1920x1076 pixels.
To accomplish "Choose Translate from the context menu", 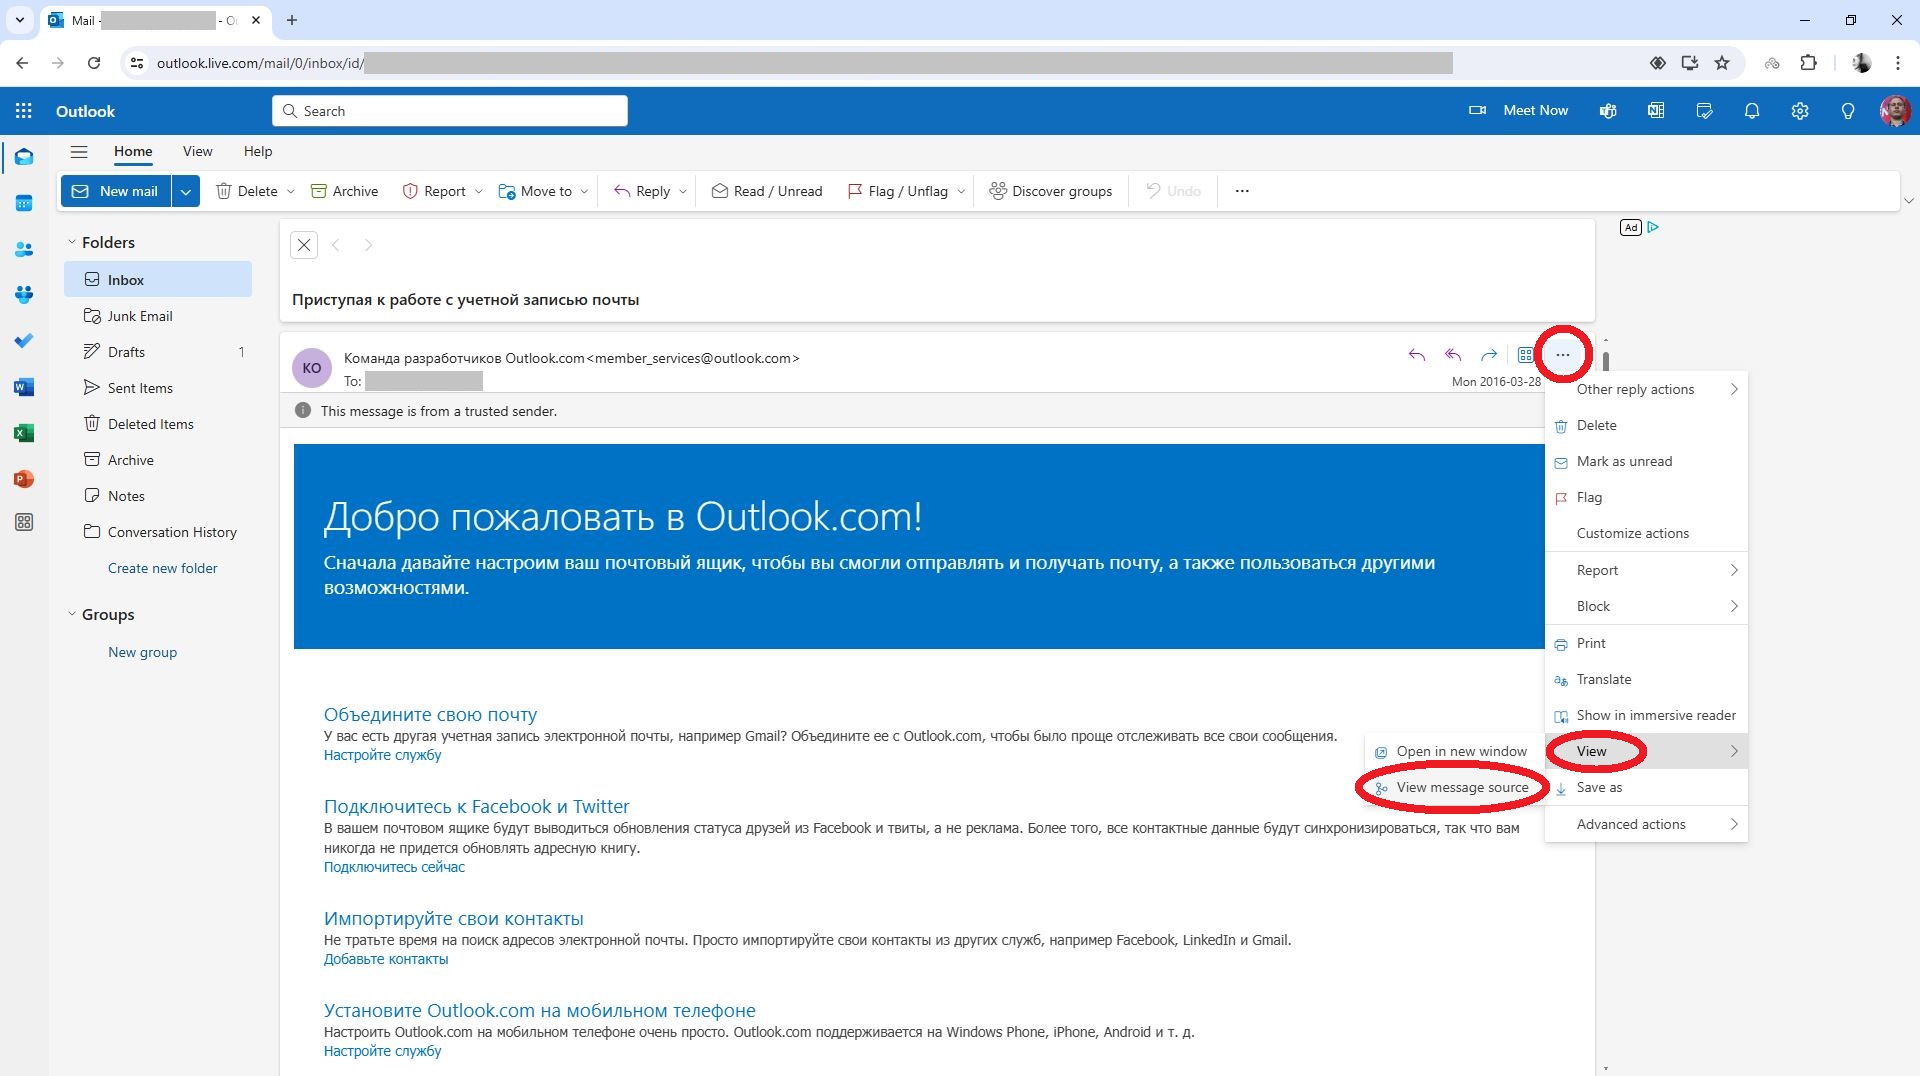I will click(x=1646, y=680).
